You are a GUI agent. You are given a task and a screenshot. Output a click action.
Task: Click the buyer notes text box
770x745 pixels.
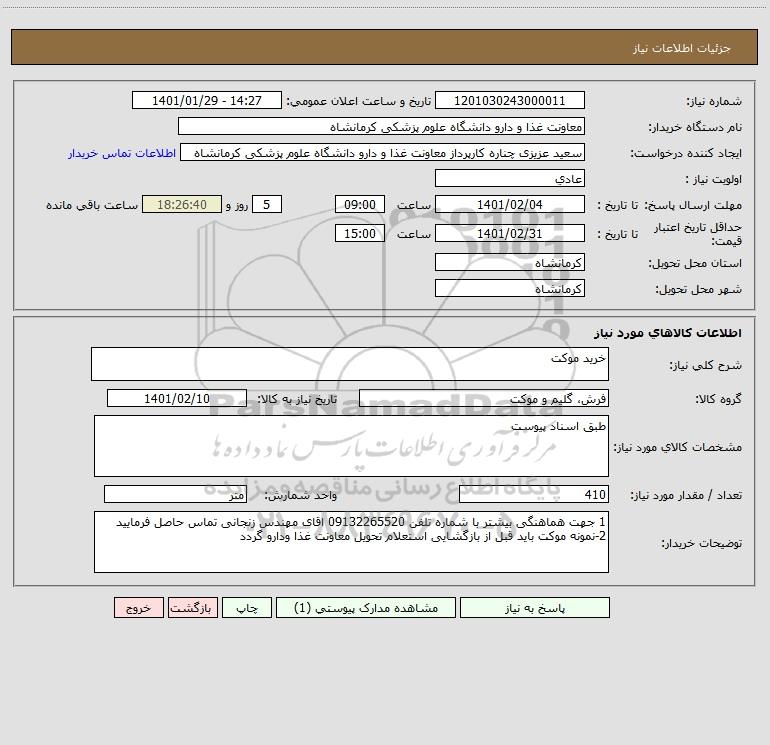(351, 542)
